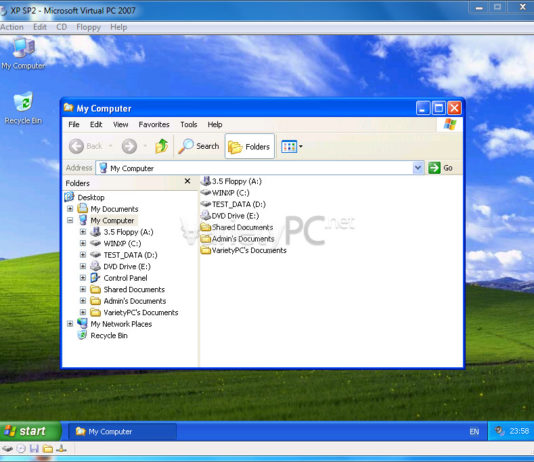Open Explorer's Edit menu
The width and height of the screenshot is (534, 462).
(96, 125)
